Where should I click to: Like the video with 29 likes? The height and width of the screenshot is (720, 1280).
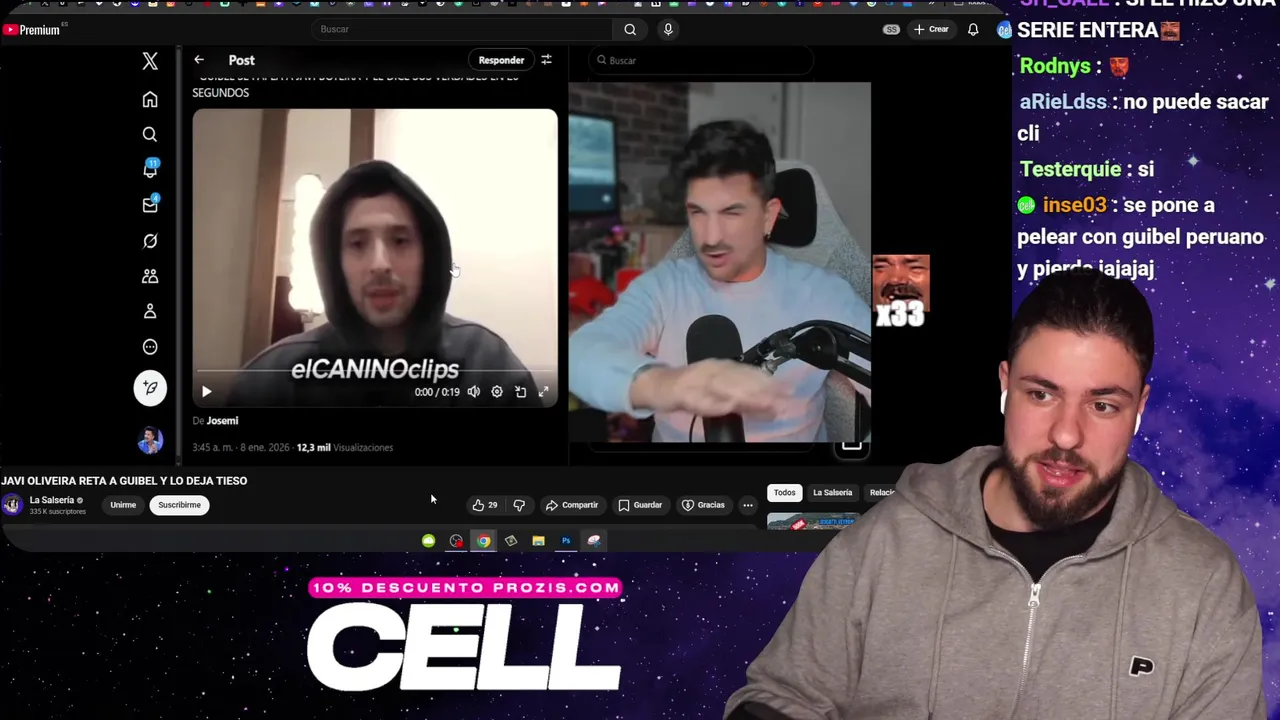485,505
